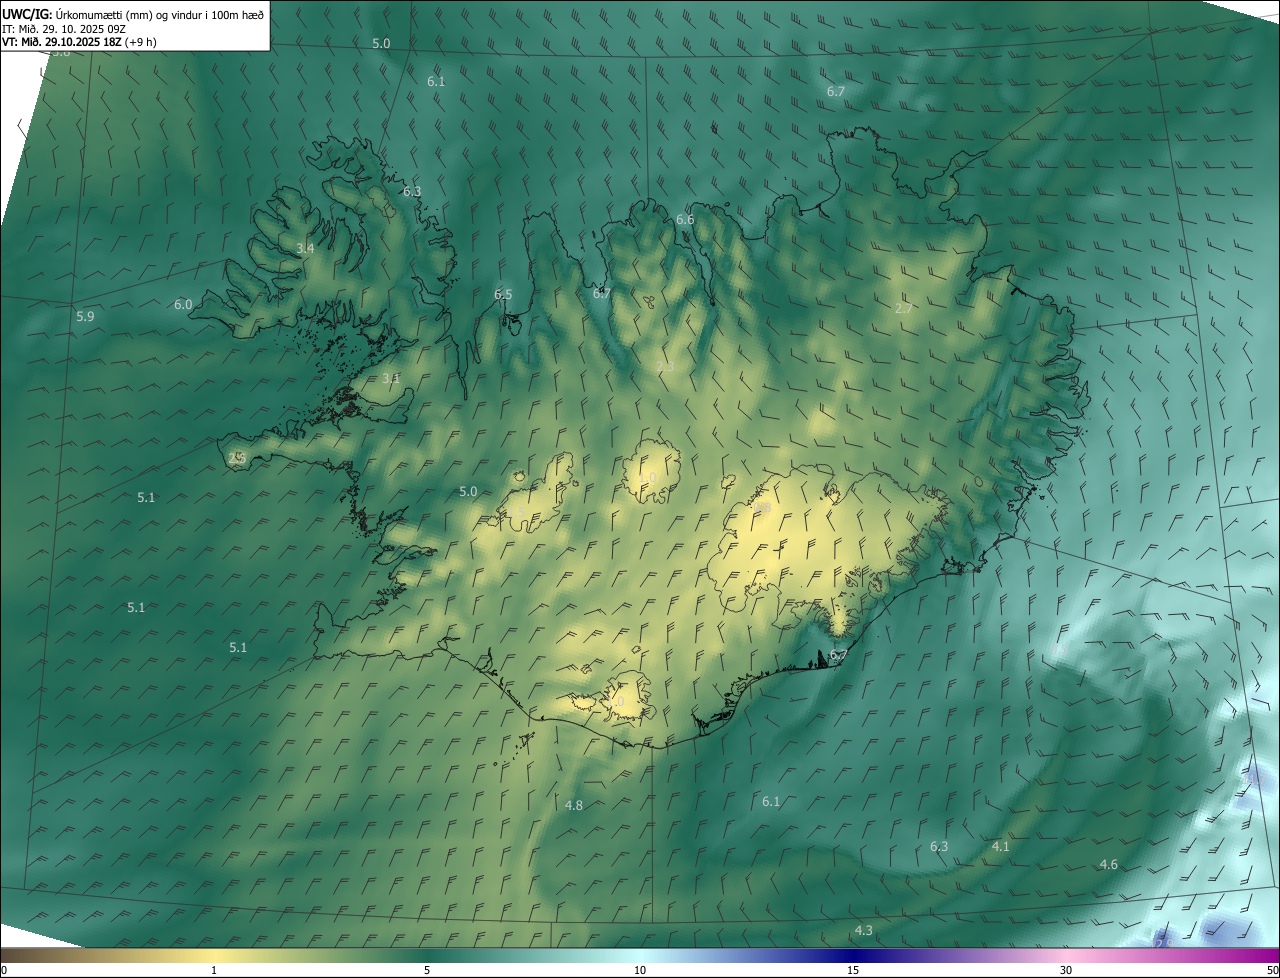Image resolution: width=1280 pixels, height=978 pixels.
Task: Select the 4.6 value label
Action: (x=1109, y=864)
